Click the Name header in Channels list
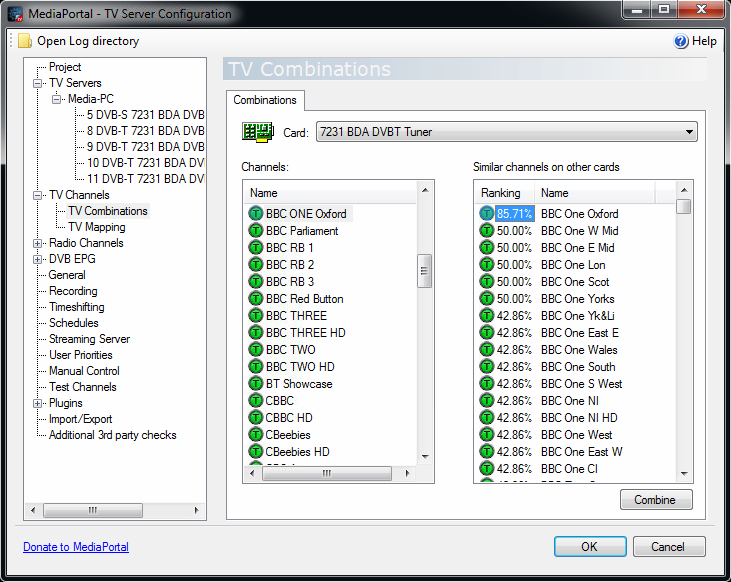731x582 pixels. (331, 193)
